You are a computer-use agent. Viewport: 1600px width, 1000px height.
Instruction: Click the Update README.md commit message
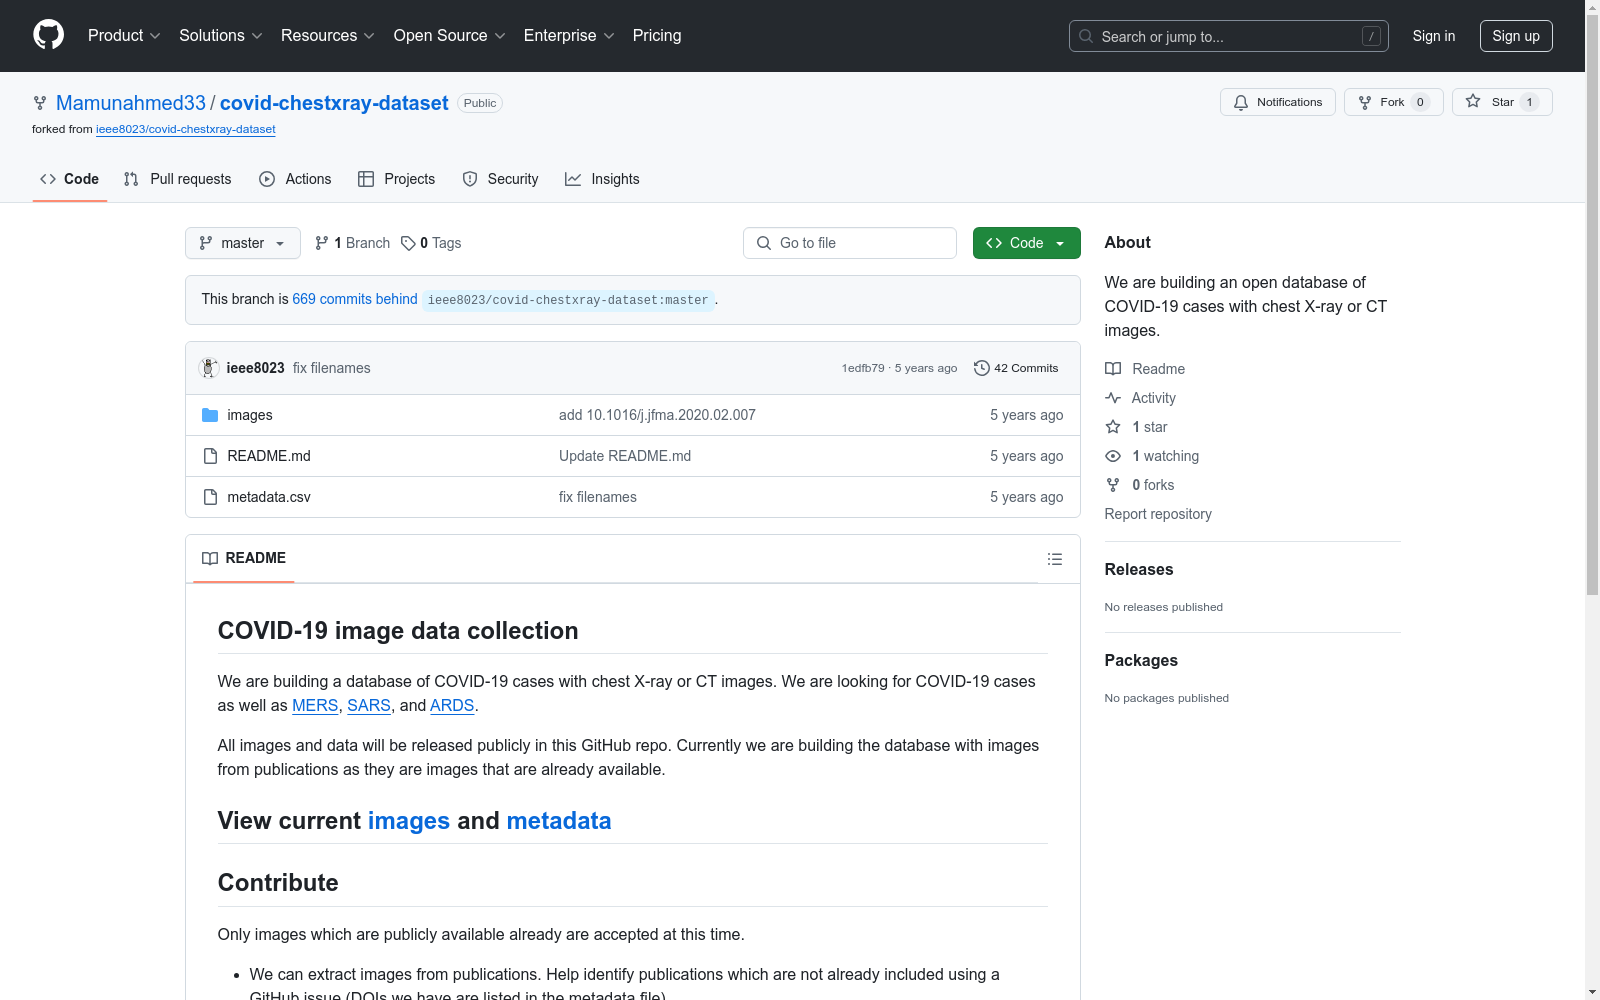tap(625, 456)
